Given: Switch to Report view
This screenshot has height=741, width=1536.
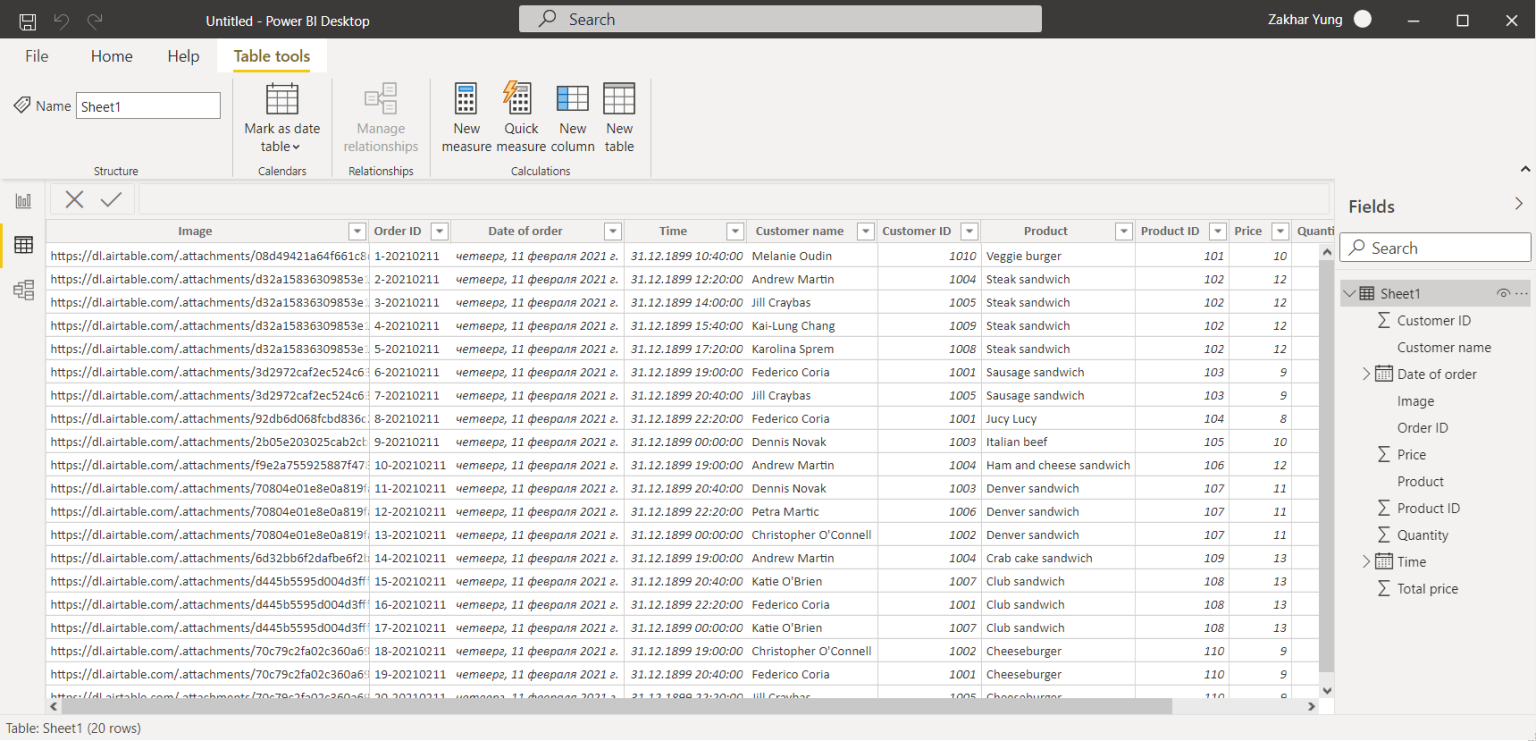Looking at the screenshot, I should pos(22,199).
